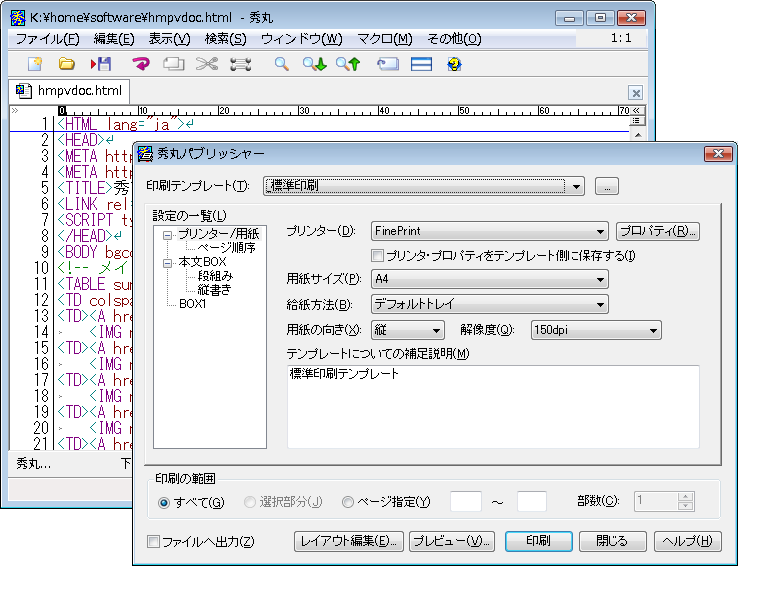
Task: Click the Publisher dialog title icon
Action: (x=145, y=154)
